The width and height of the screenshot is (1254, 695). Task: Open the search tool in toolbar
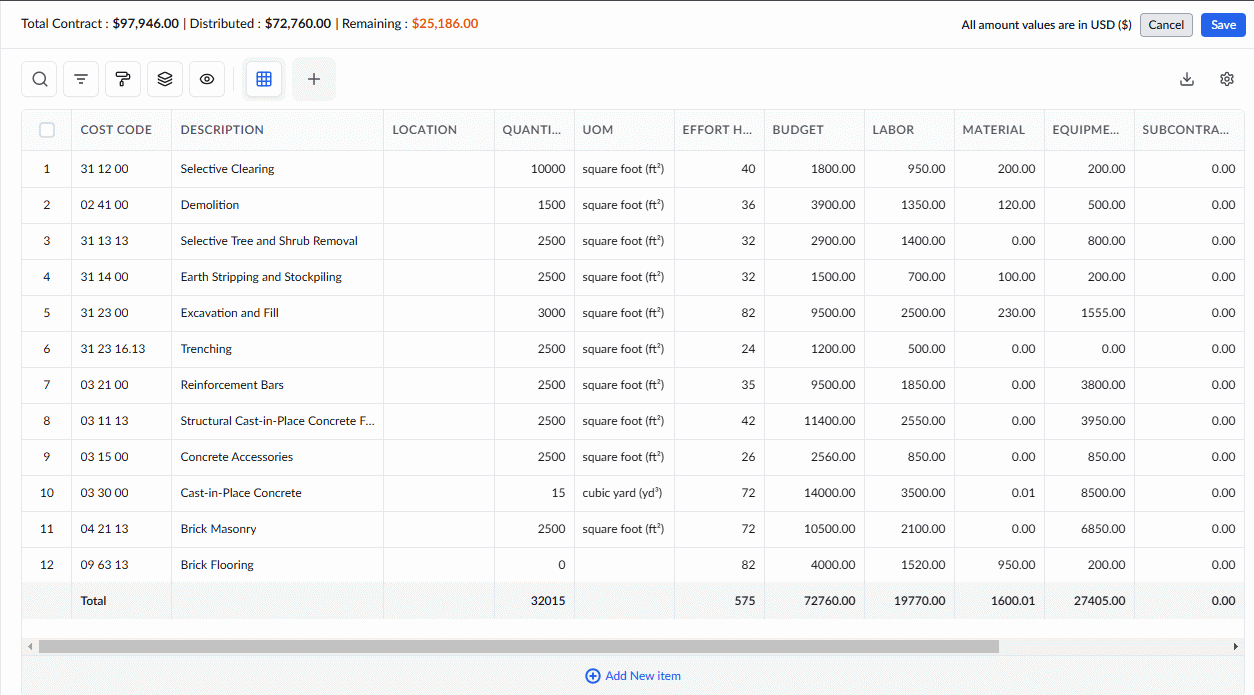point(39,79)
